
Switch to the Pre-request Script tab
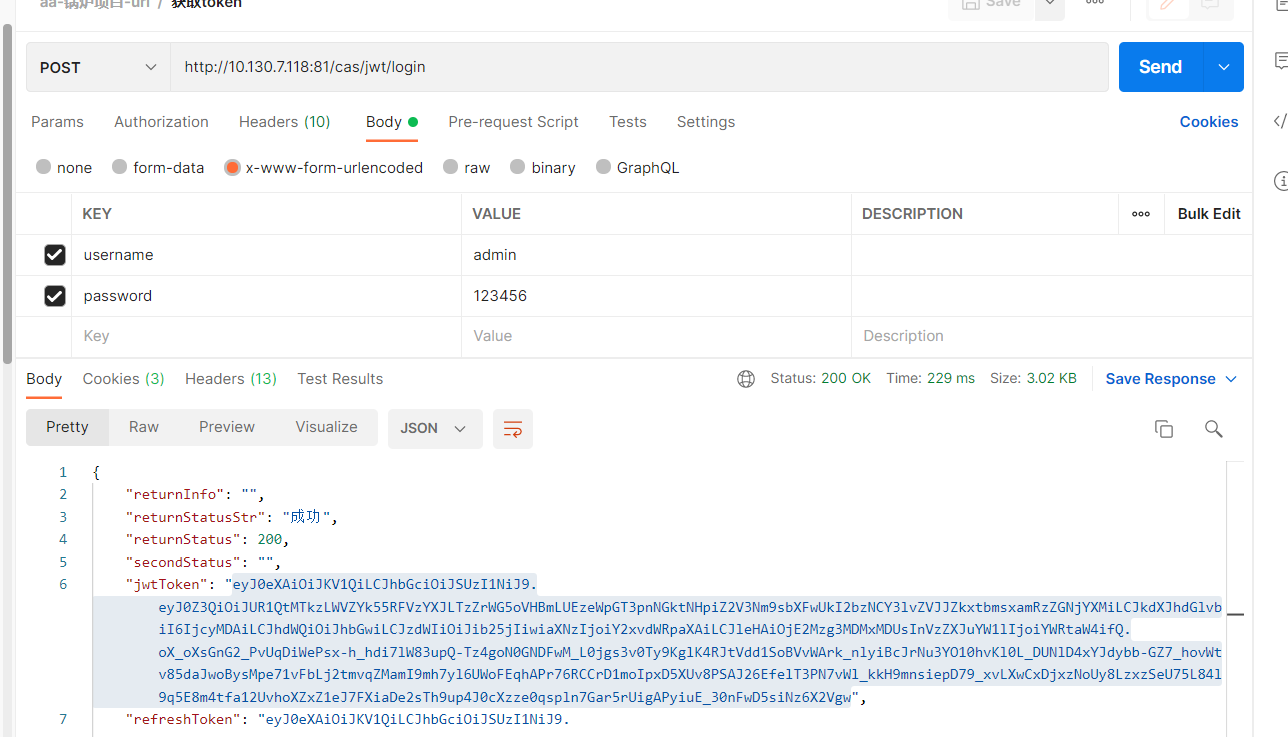(x=513, y=121)
